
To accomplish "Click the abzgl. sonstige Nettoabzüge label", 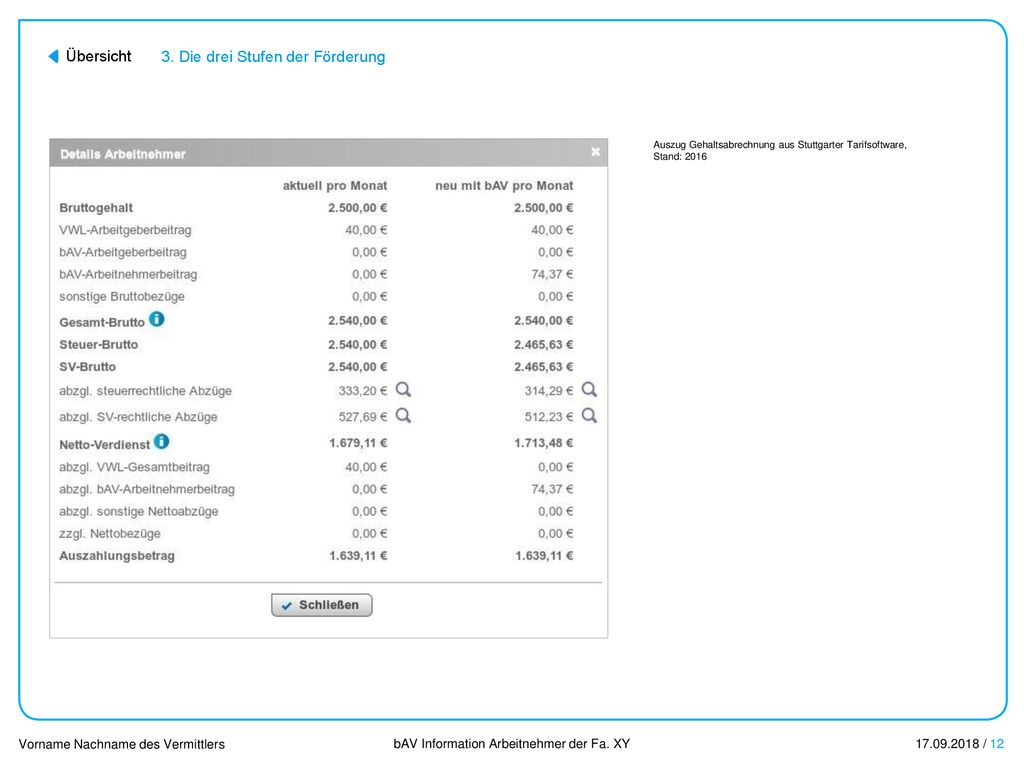I will 138,511.
